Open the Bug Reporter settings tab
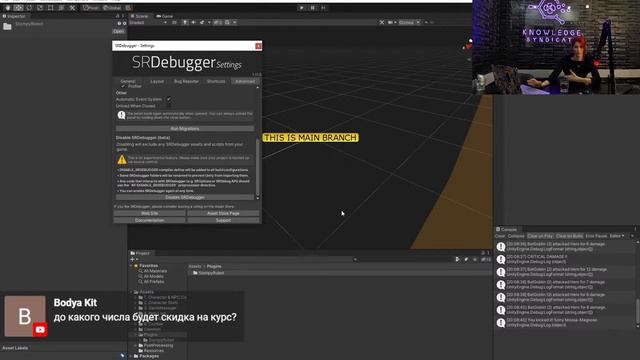 click(x=186, y=81)
